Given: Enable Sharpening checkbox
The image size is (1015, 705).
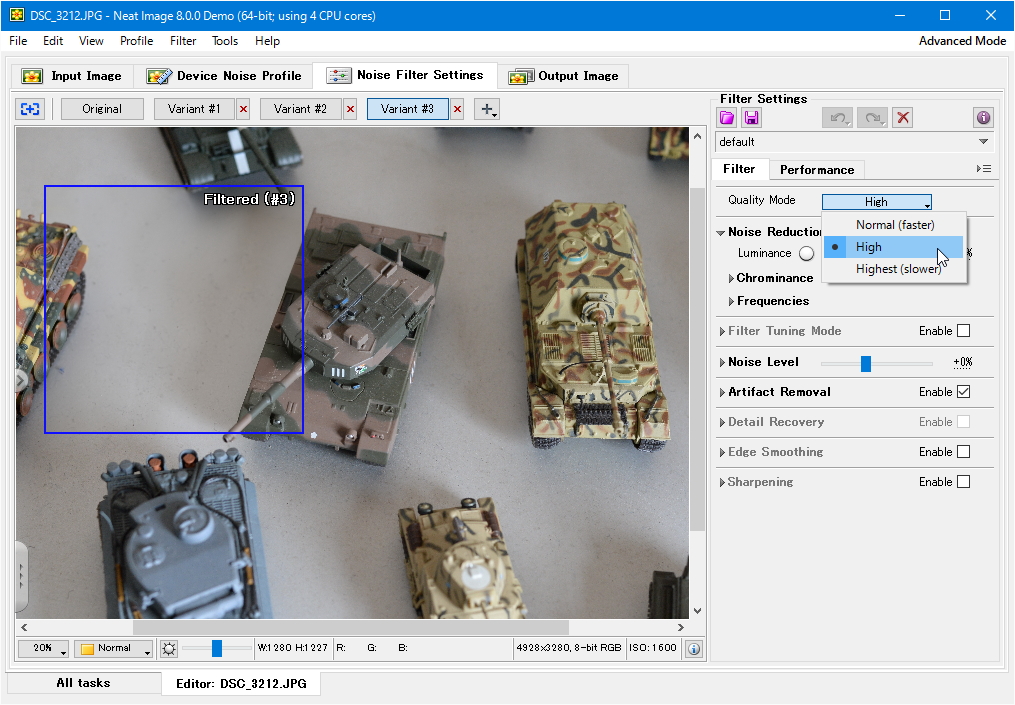Looking at the screenshot, I should [963, 482].
